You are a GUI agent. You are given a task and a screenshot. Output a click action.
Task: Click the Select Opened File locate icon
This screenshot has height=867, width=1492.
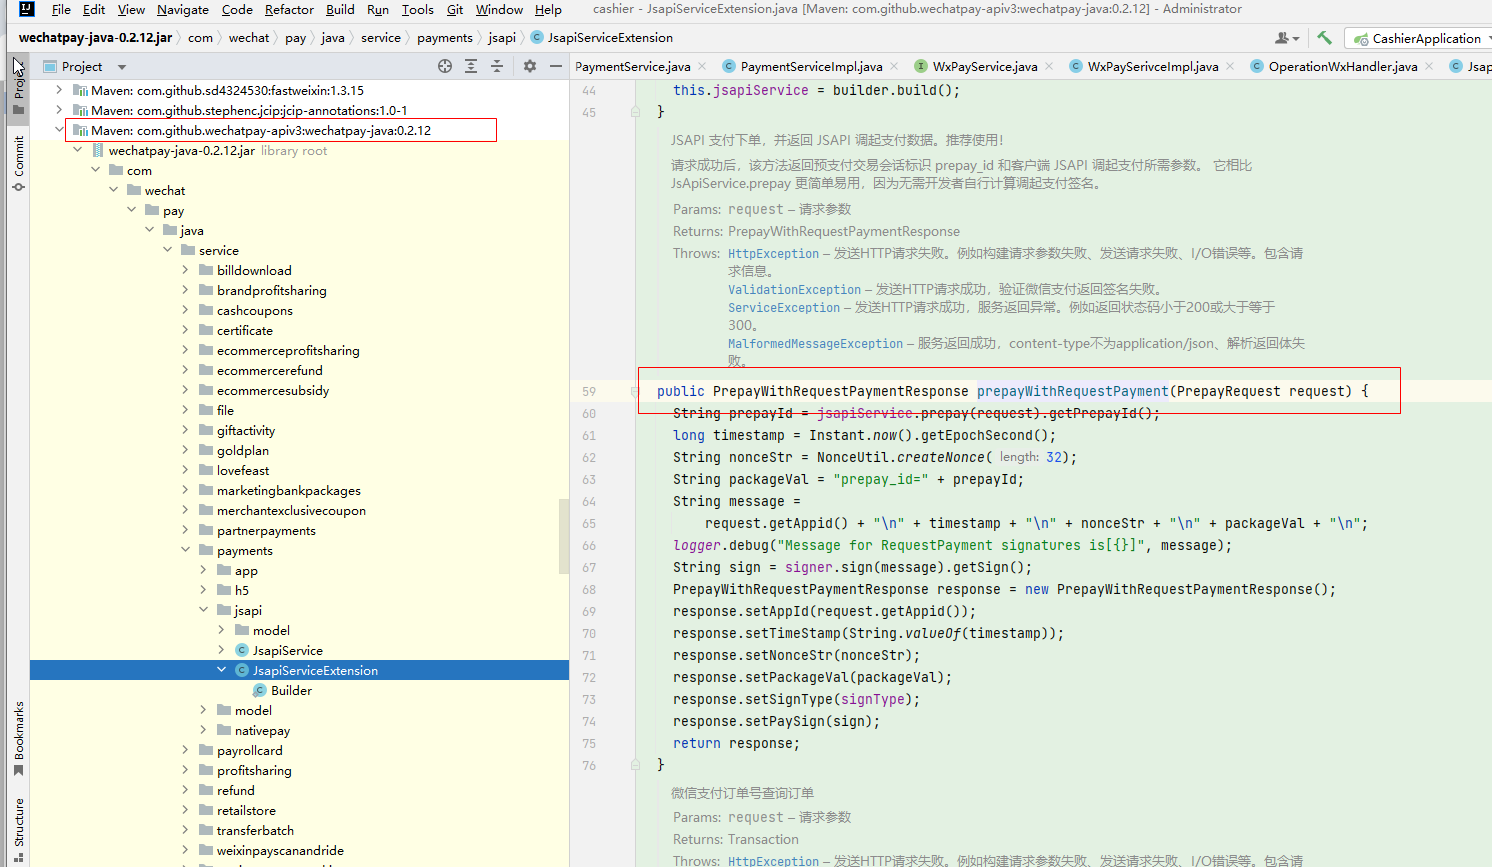click(445, 66)
